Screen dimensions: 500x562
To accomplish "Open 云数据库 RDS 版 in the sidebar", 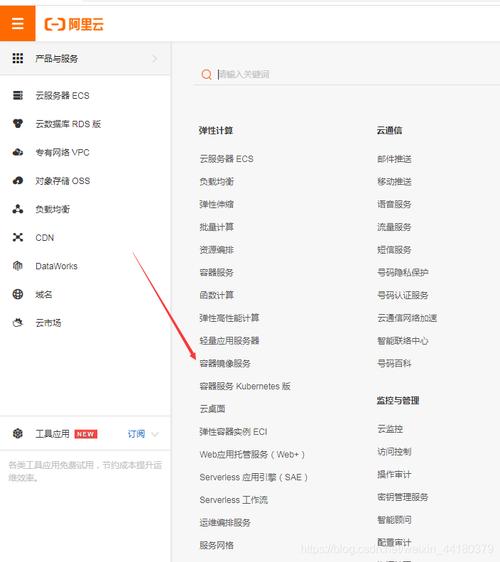I will [68, 124].
